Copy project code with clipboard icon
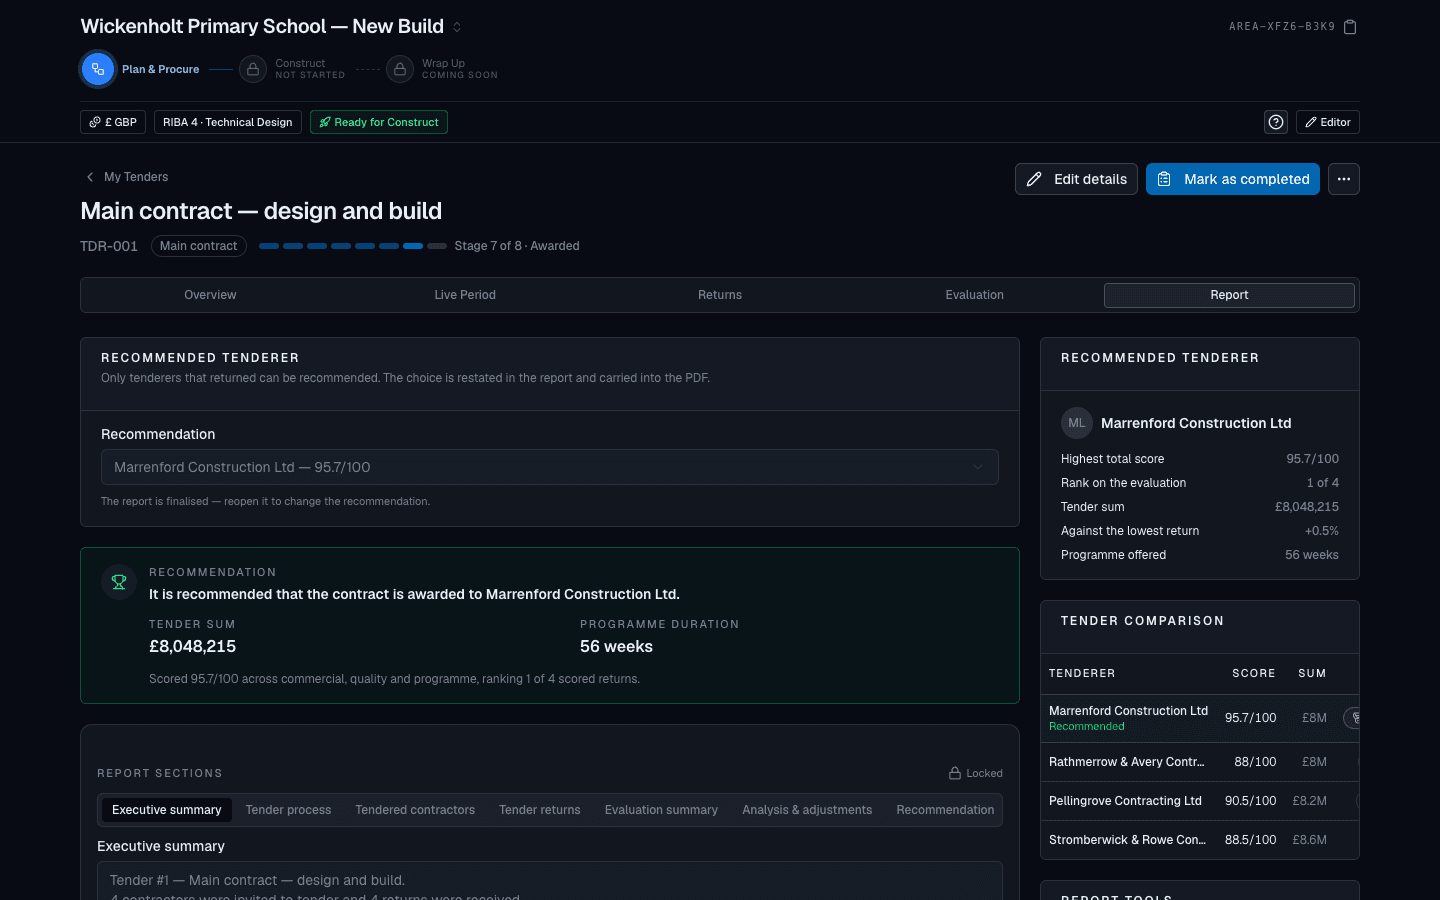This screenshot has height=900, width=1440. (1350, 27)
